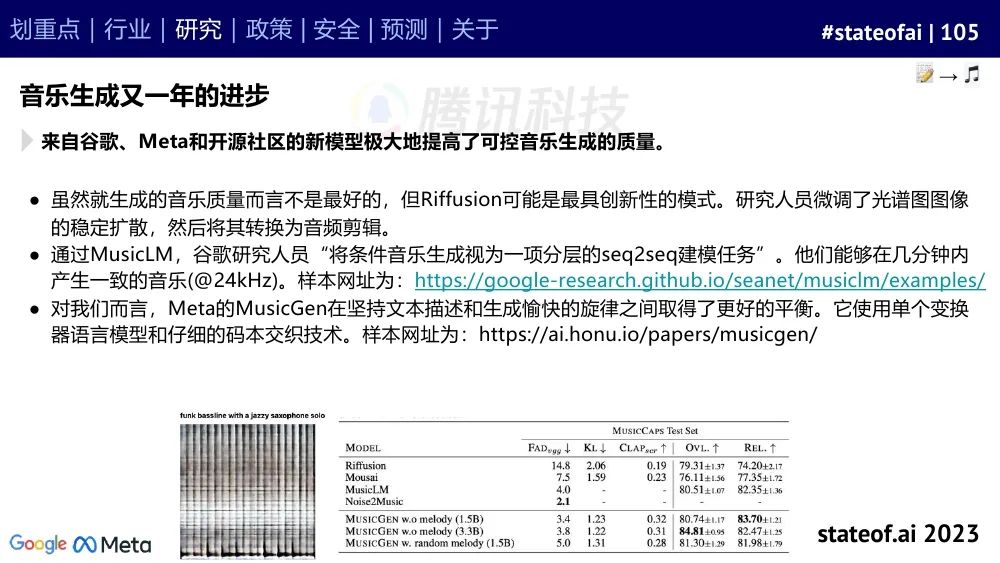1000x563 pixels.
Task: Open the 关于 section
Action: (x=474, y=29)
